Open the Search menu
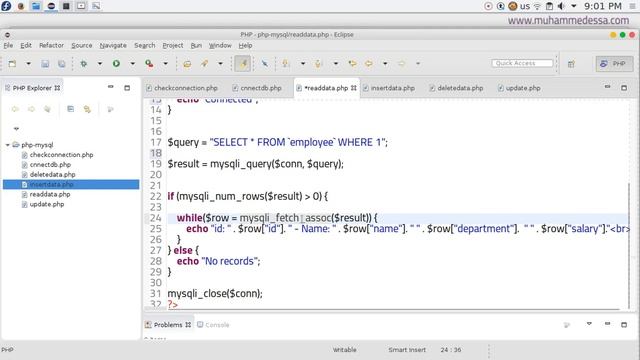The height and width of the screenshot is (360, 640). coord(144,45)
